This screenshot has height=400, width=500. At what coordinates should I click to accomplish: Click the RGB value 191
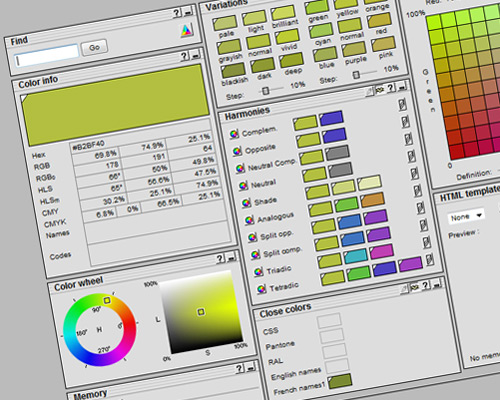tap(159, 157)
